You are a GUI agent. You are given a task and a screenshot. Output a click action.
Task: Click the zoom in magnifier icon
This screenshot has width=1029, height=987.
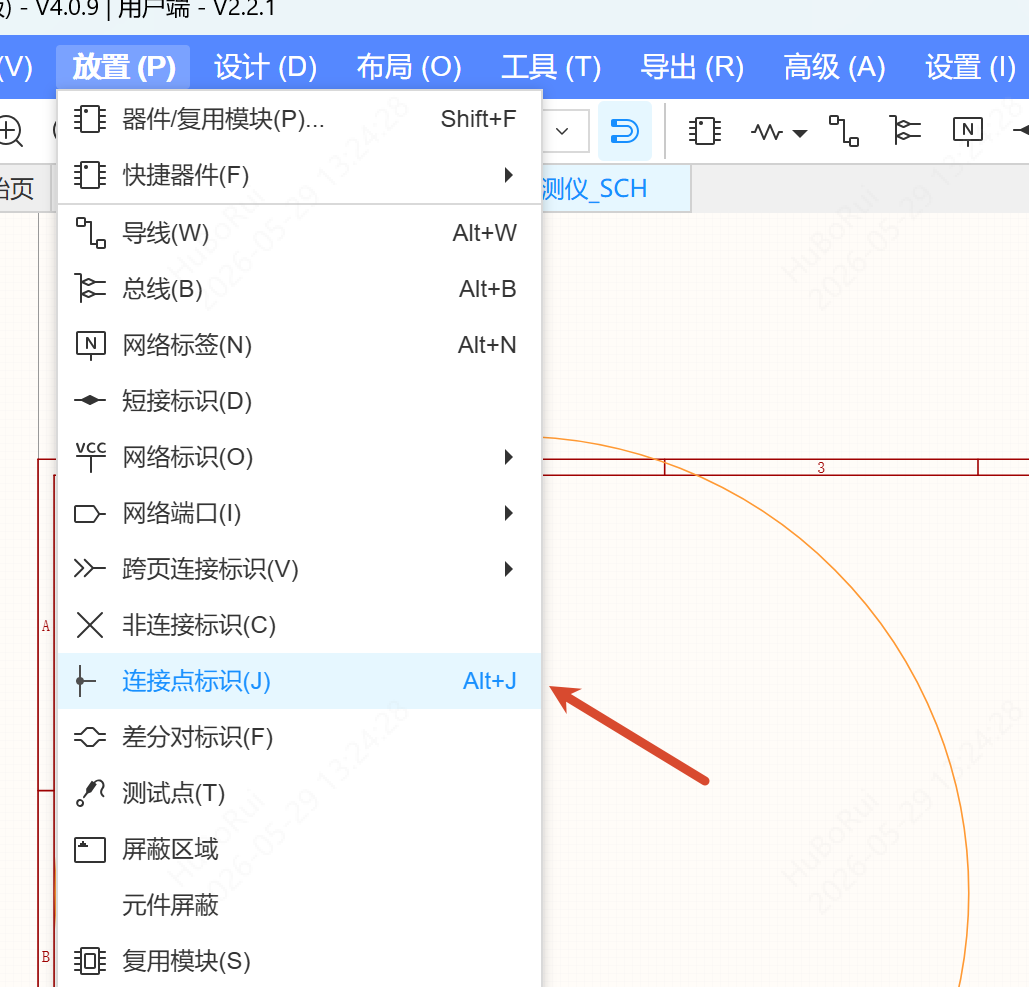pyautogui.click(x=11, y=131)
